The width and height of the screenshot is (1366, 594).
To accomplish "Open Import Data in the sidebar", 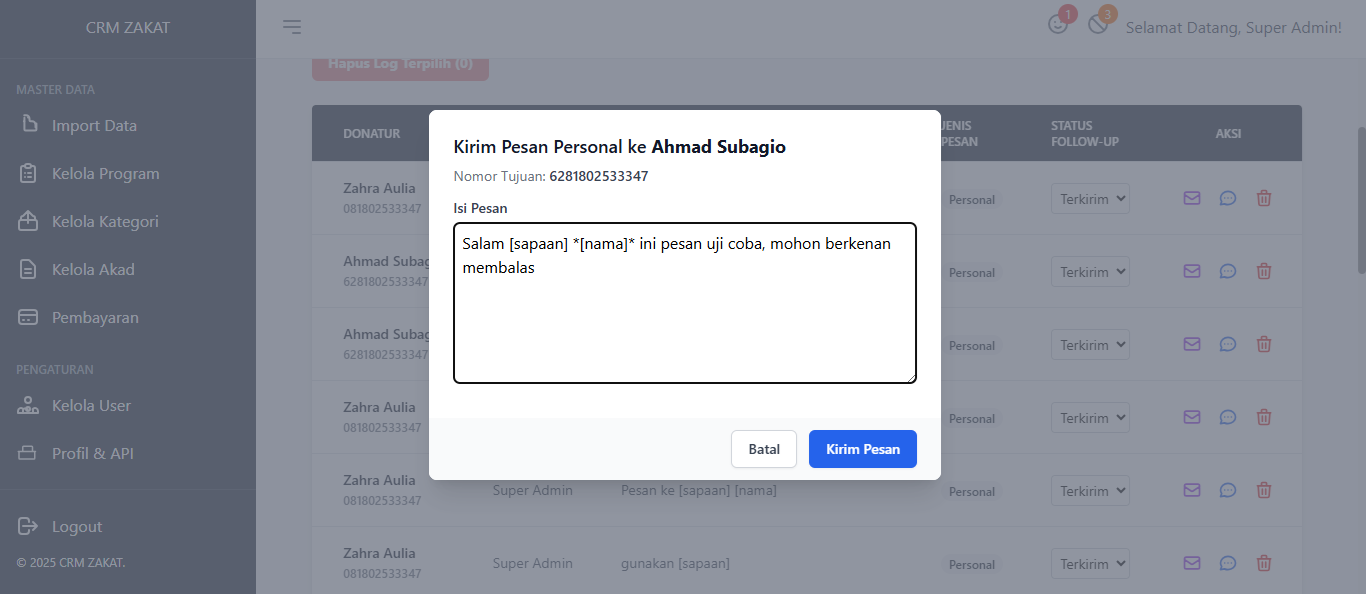I will (x=94, y=125).
